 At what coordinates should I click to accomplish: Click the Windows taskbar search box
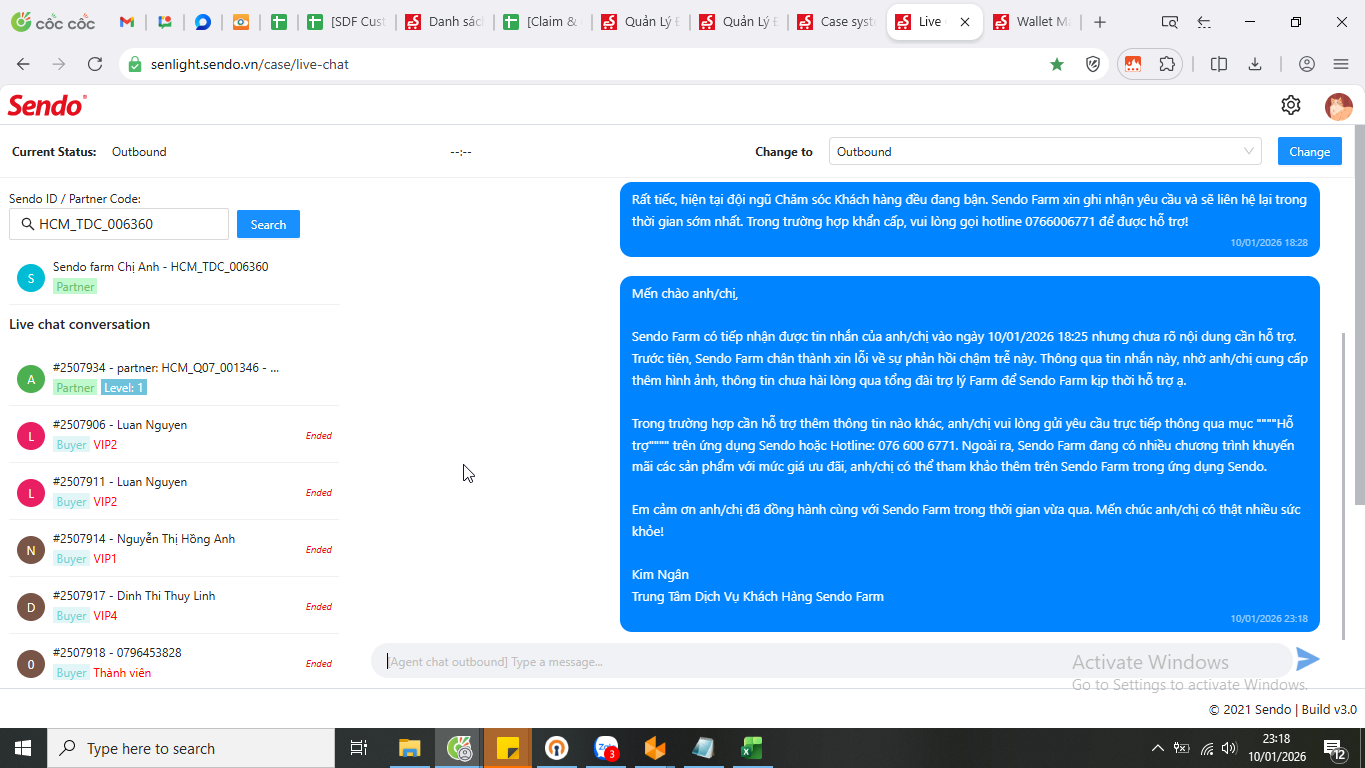point(190,748)
